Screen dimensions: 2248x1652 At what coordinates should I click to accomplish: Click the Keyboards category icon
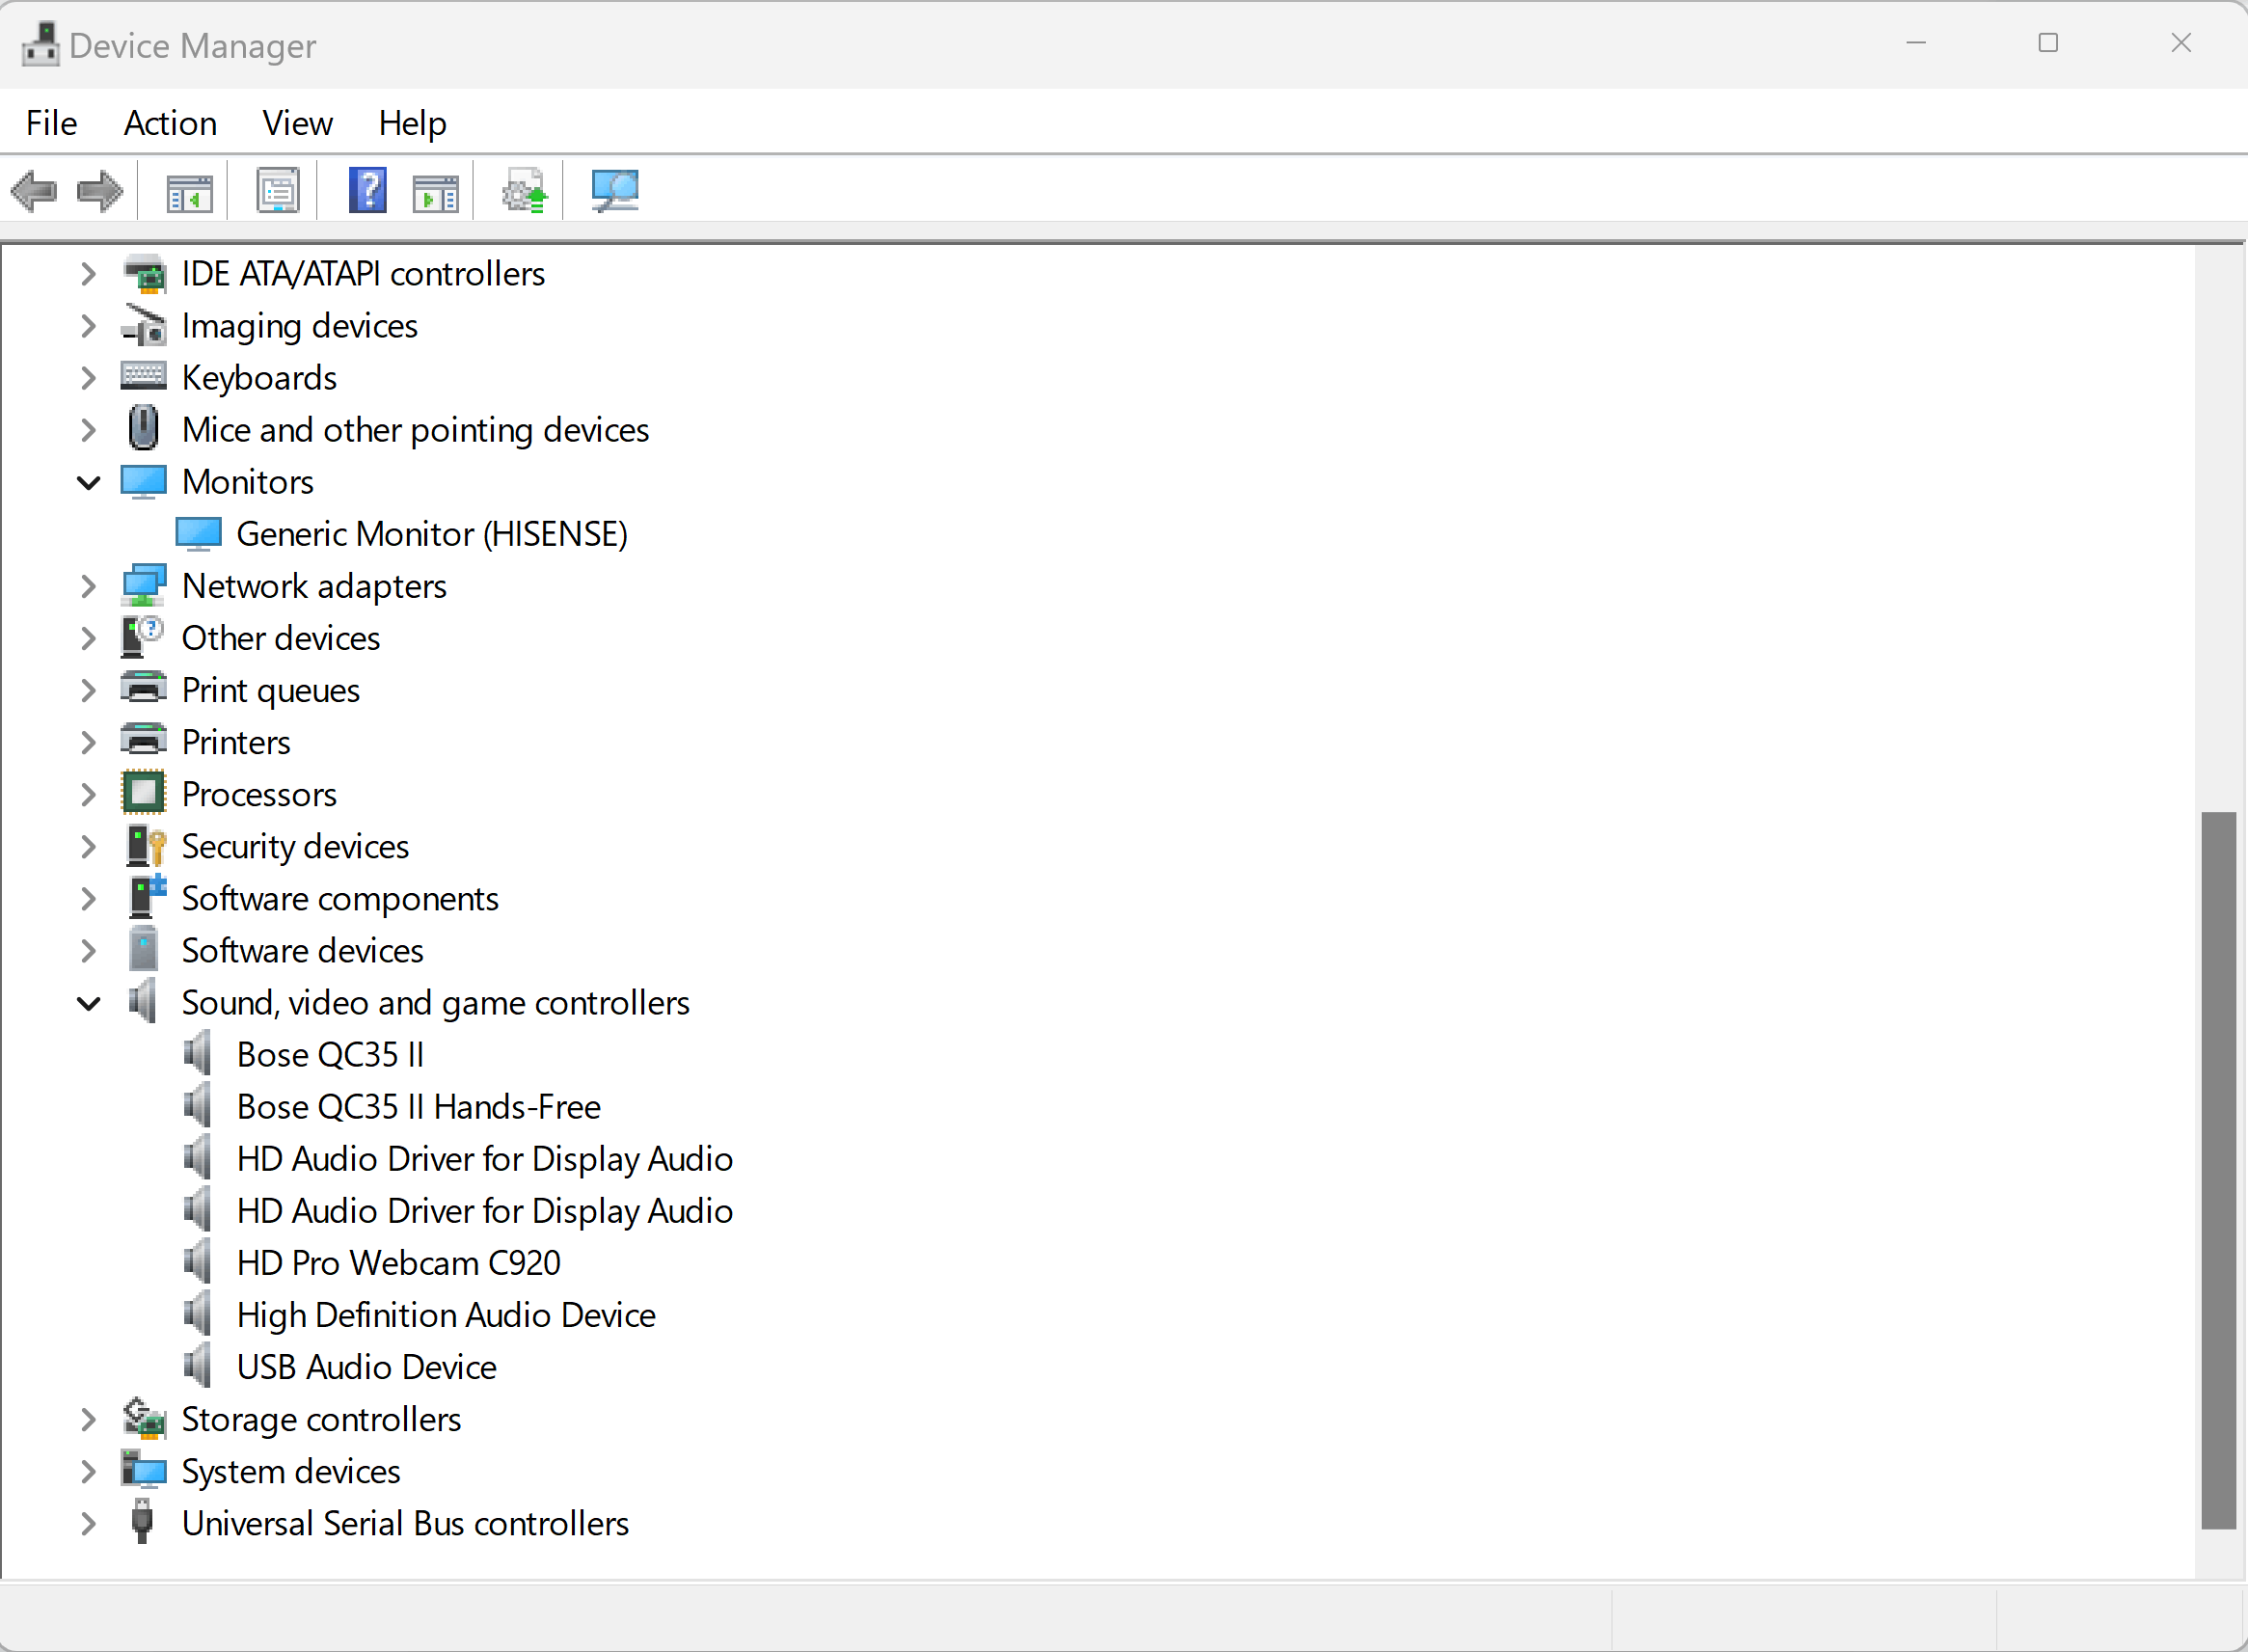click(x=144, y=376)
